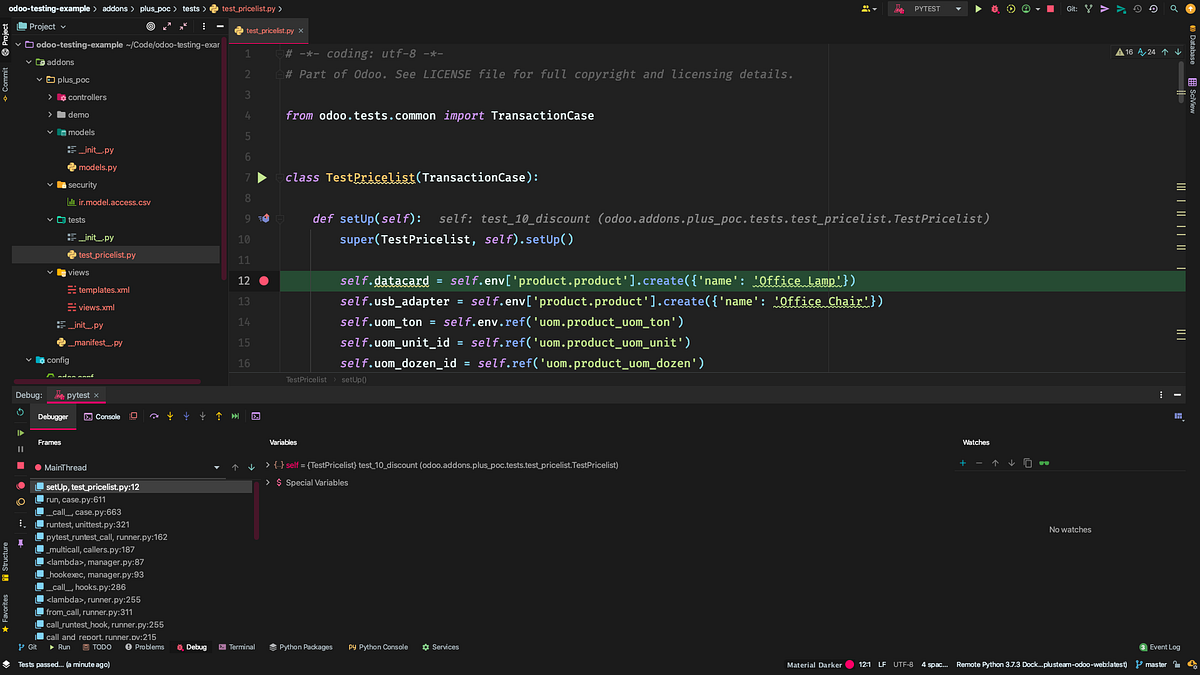The width and height of the screenshot is (1200, 675).
Task: Toggle breakpoint on line 12
Action: [264, 281]
